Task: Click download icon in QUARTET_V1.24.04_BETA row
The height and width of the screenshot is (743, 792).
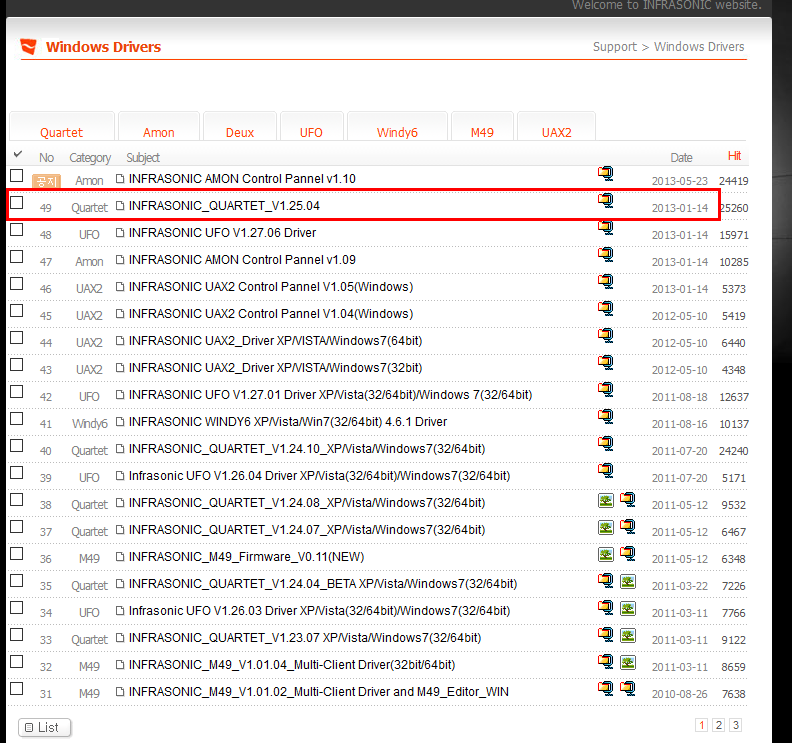Action: 606,580
